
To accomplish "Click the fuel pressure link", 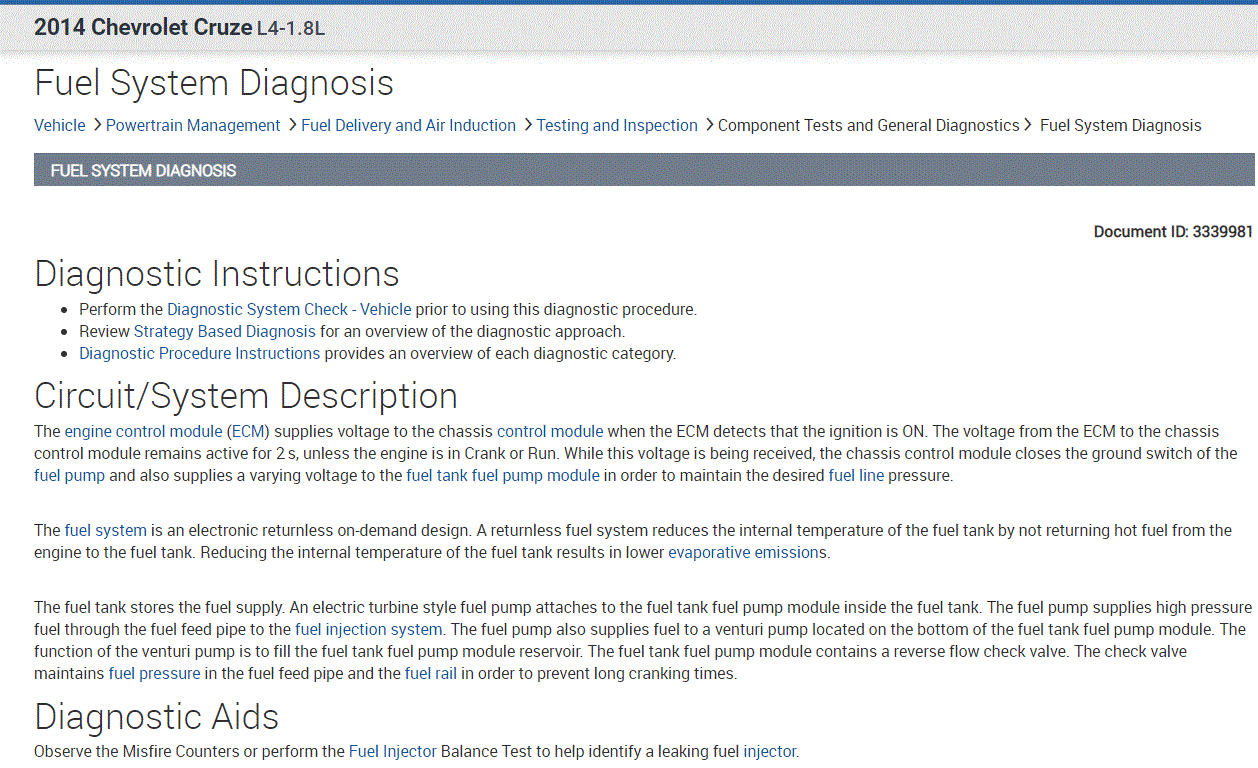I will (154, 673).
